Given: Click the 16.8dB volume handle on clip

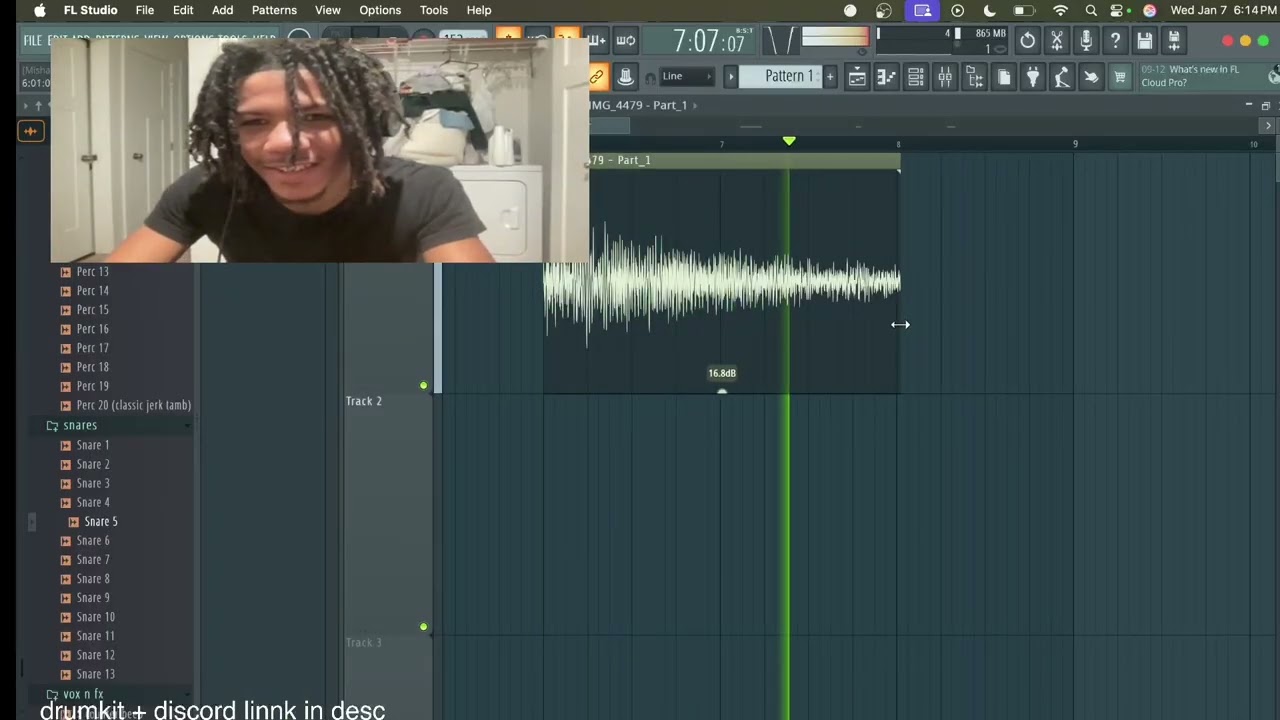Looking at the screenshot, I should click(722, 391).
